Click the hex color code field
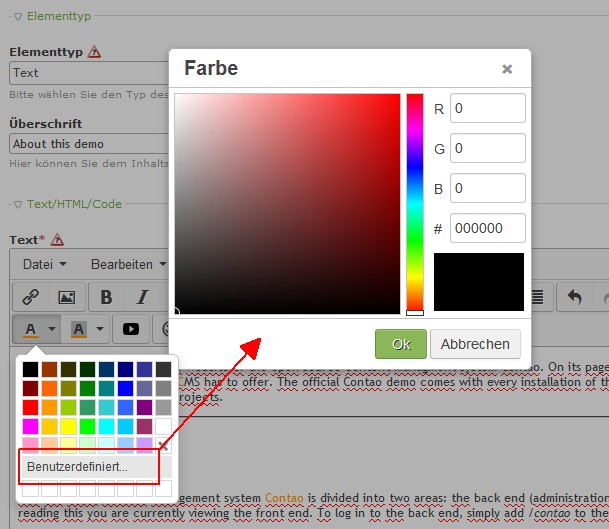The image size is (609, 529). coord(487,228)
